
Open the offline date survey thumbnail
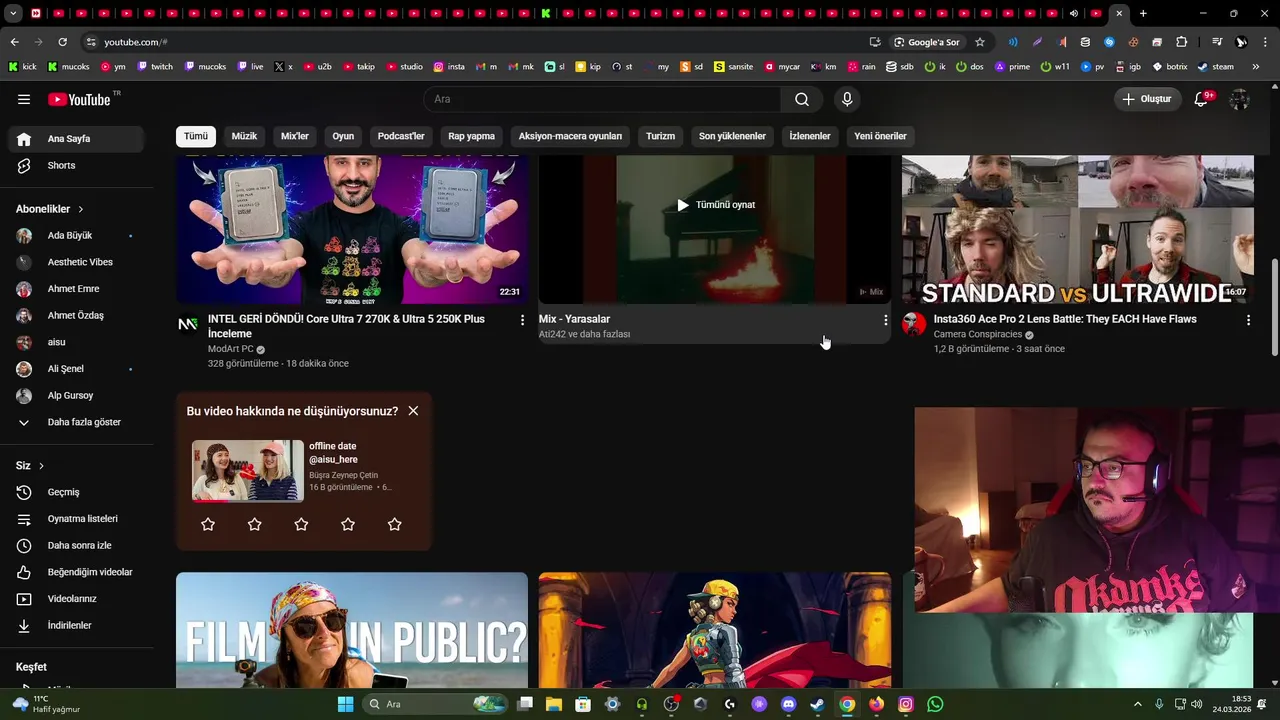[x=248, y=470]
